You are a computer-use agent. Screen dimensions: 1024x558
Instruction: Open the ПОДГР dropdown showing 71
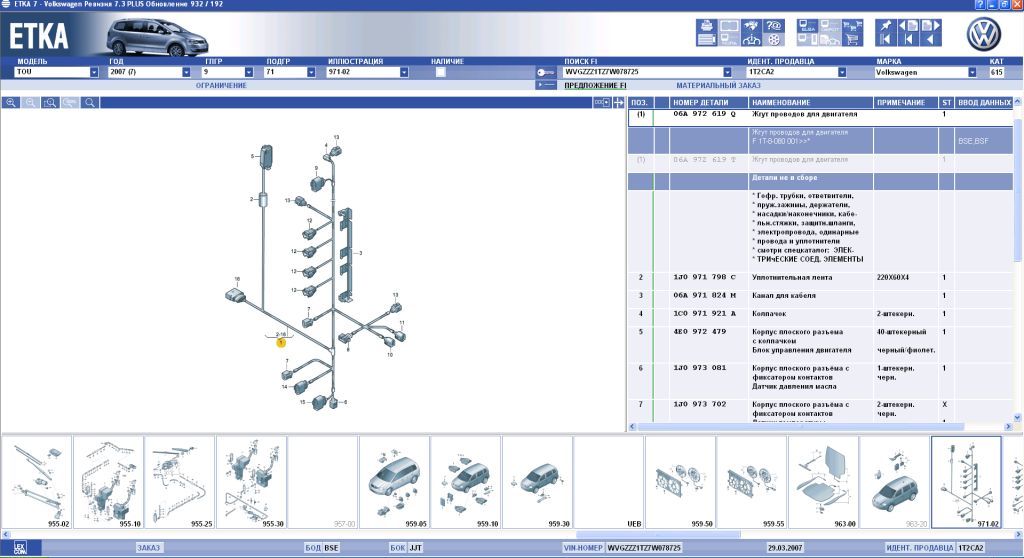pyautogui.click(x=311, y=73)
